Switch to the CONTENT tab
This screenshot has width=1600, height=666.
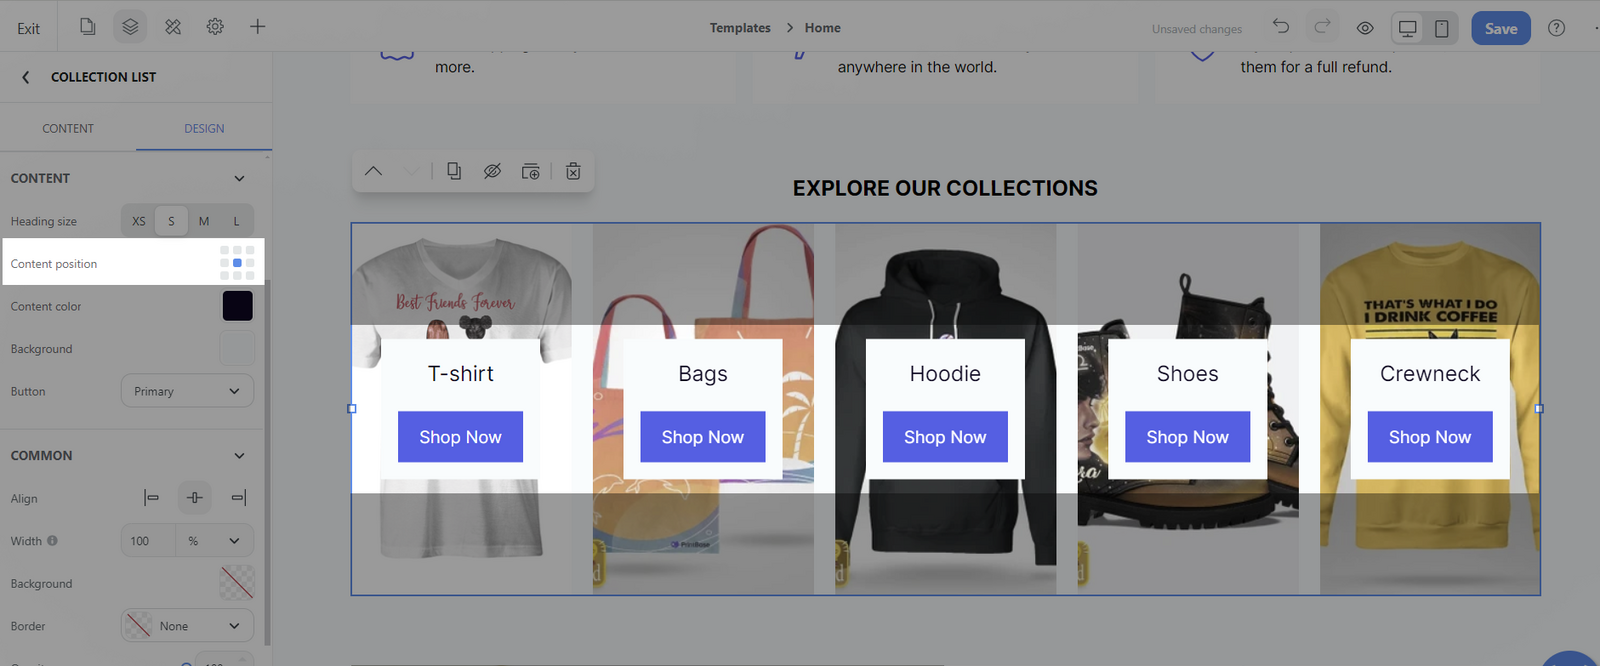point(68,128)
